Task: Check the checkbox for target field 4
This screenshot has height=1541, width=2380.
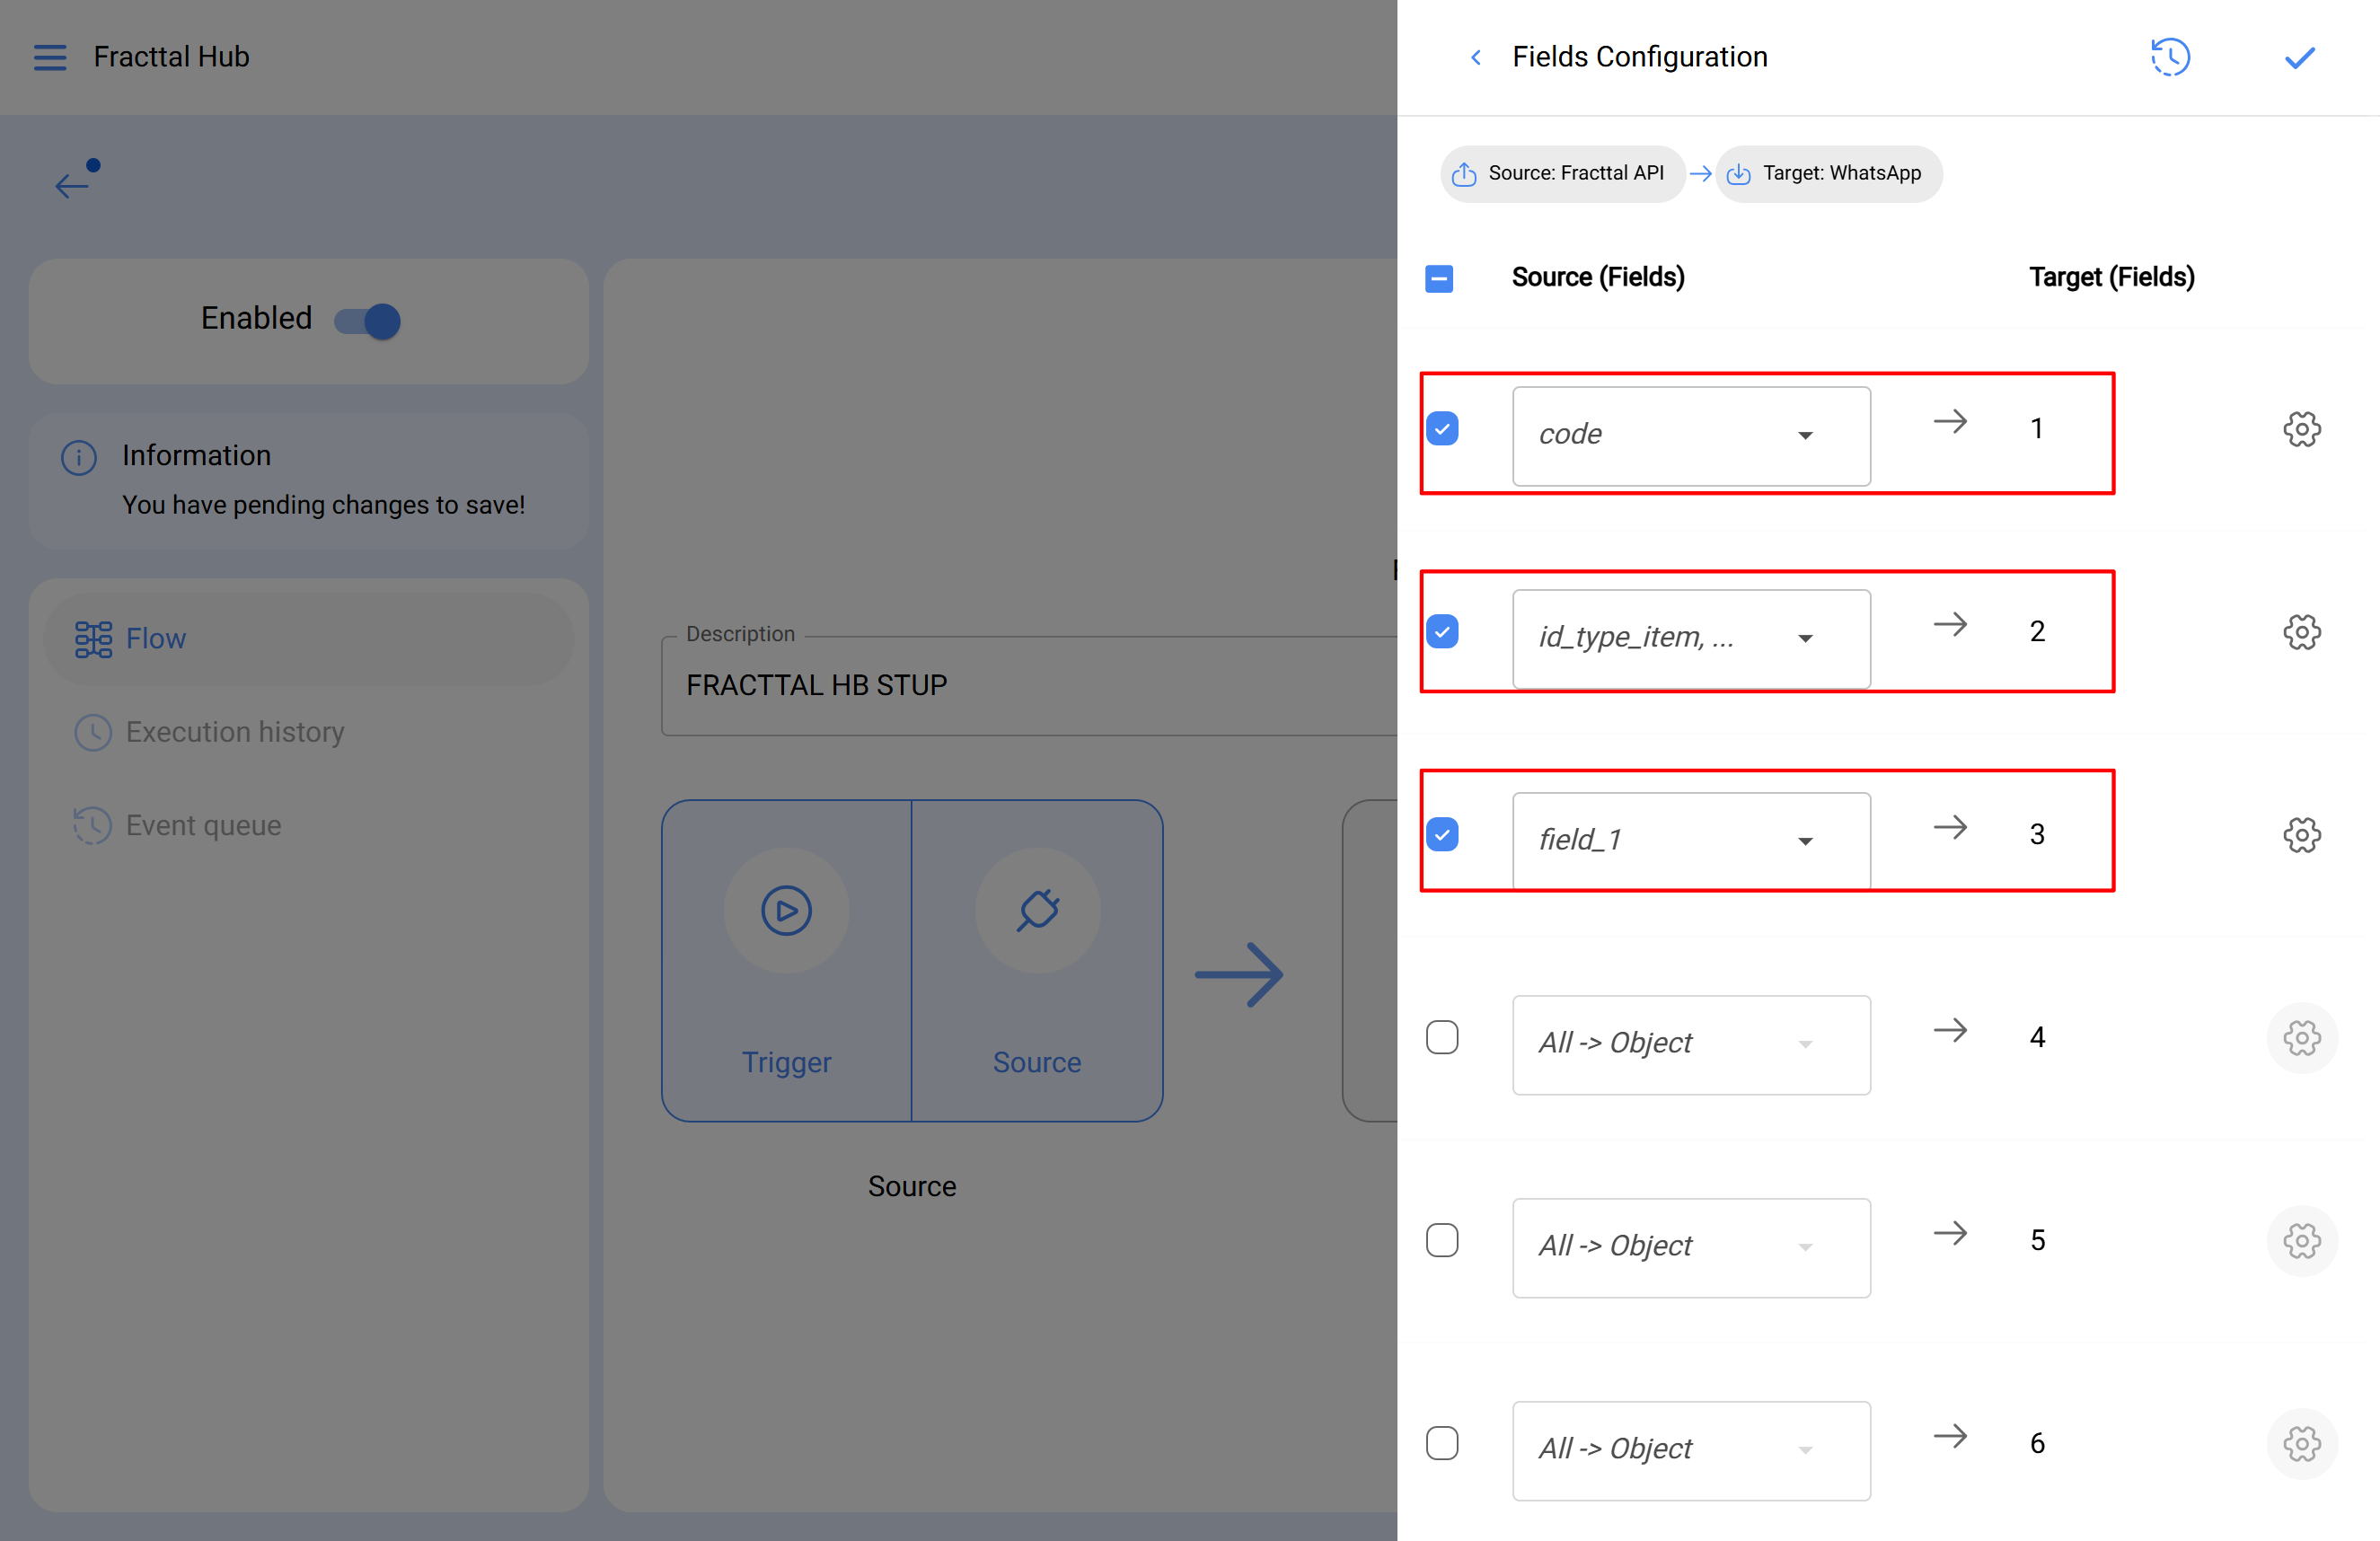Action: click(1442, 1038)
